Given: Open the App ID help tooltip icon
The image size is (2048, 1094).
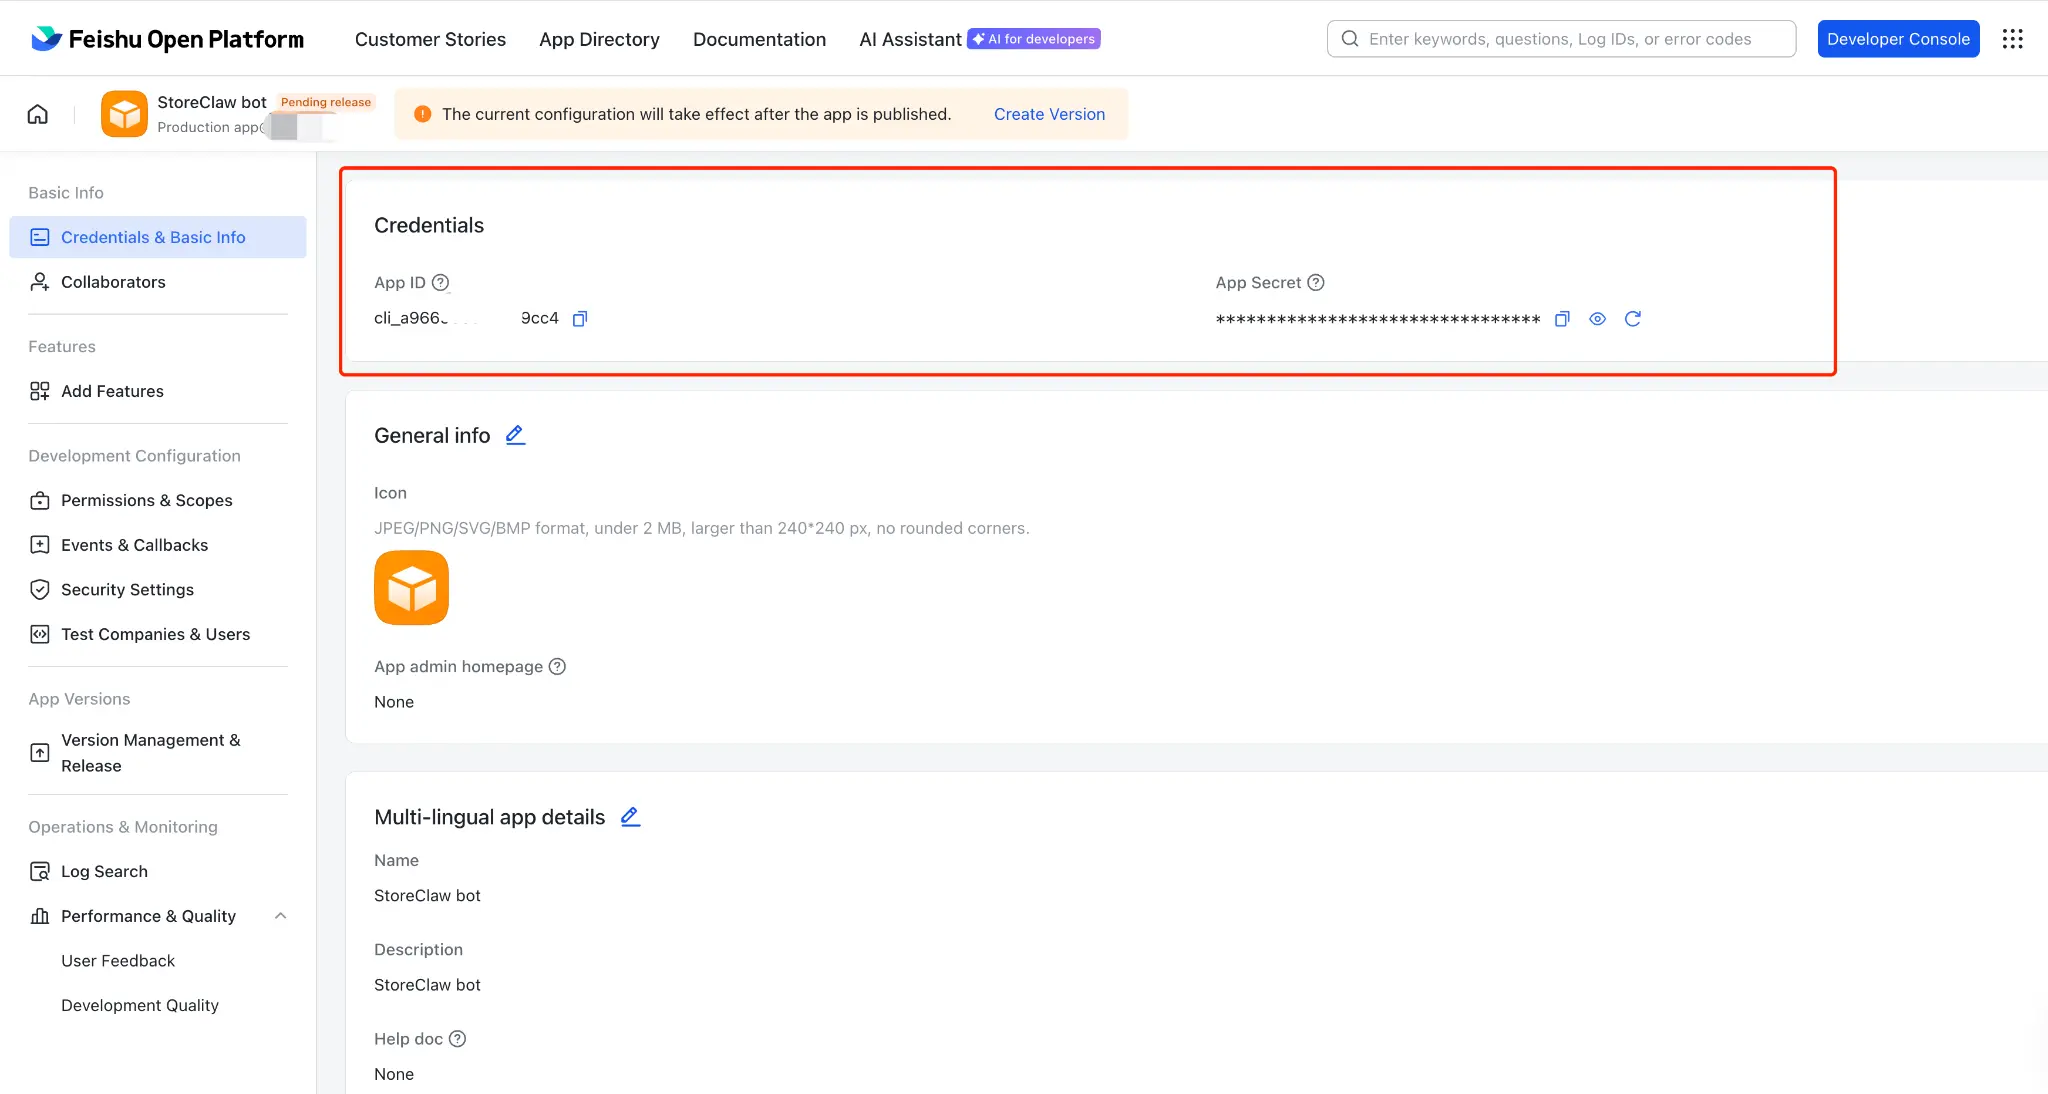Looking at the screenshot, I should point(440,283).
